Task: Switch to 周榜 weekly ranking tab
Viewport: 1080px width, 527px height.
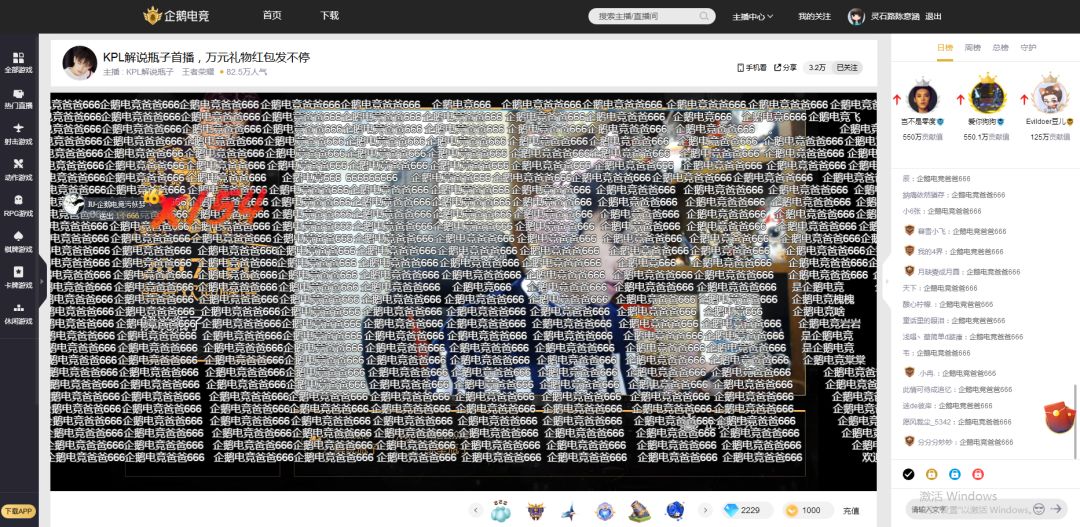Action: 973,48
